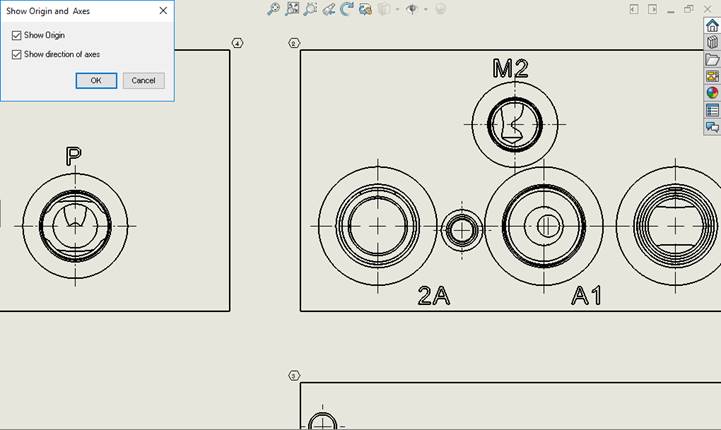Expand the Display Style dropdown arrow
This screenshot has height=430, width=721.
[397, 9]
